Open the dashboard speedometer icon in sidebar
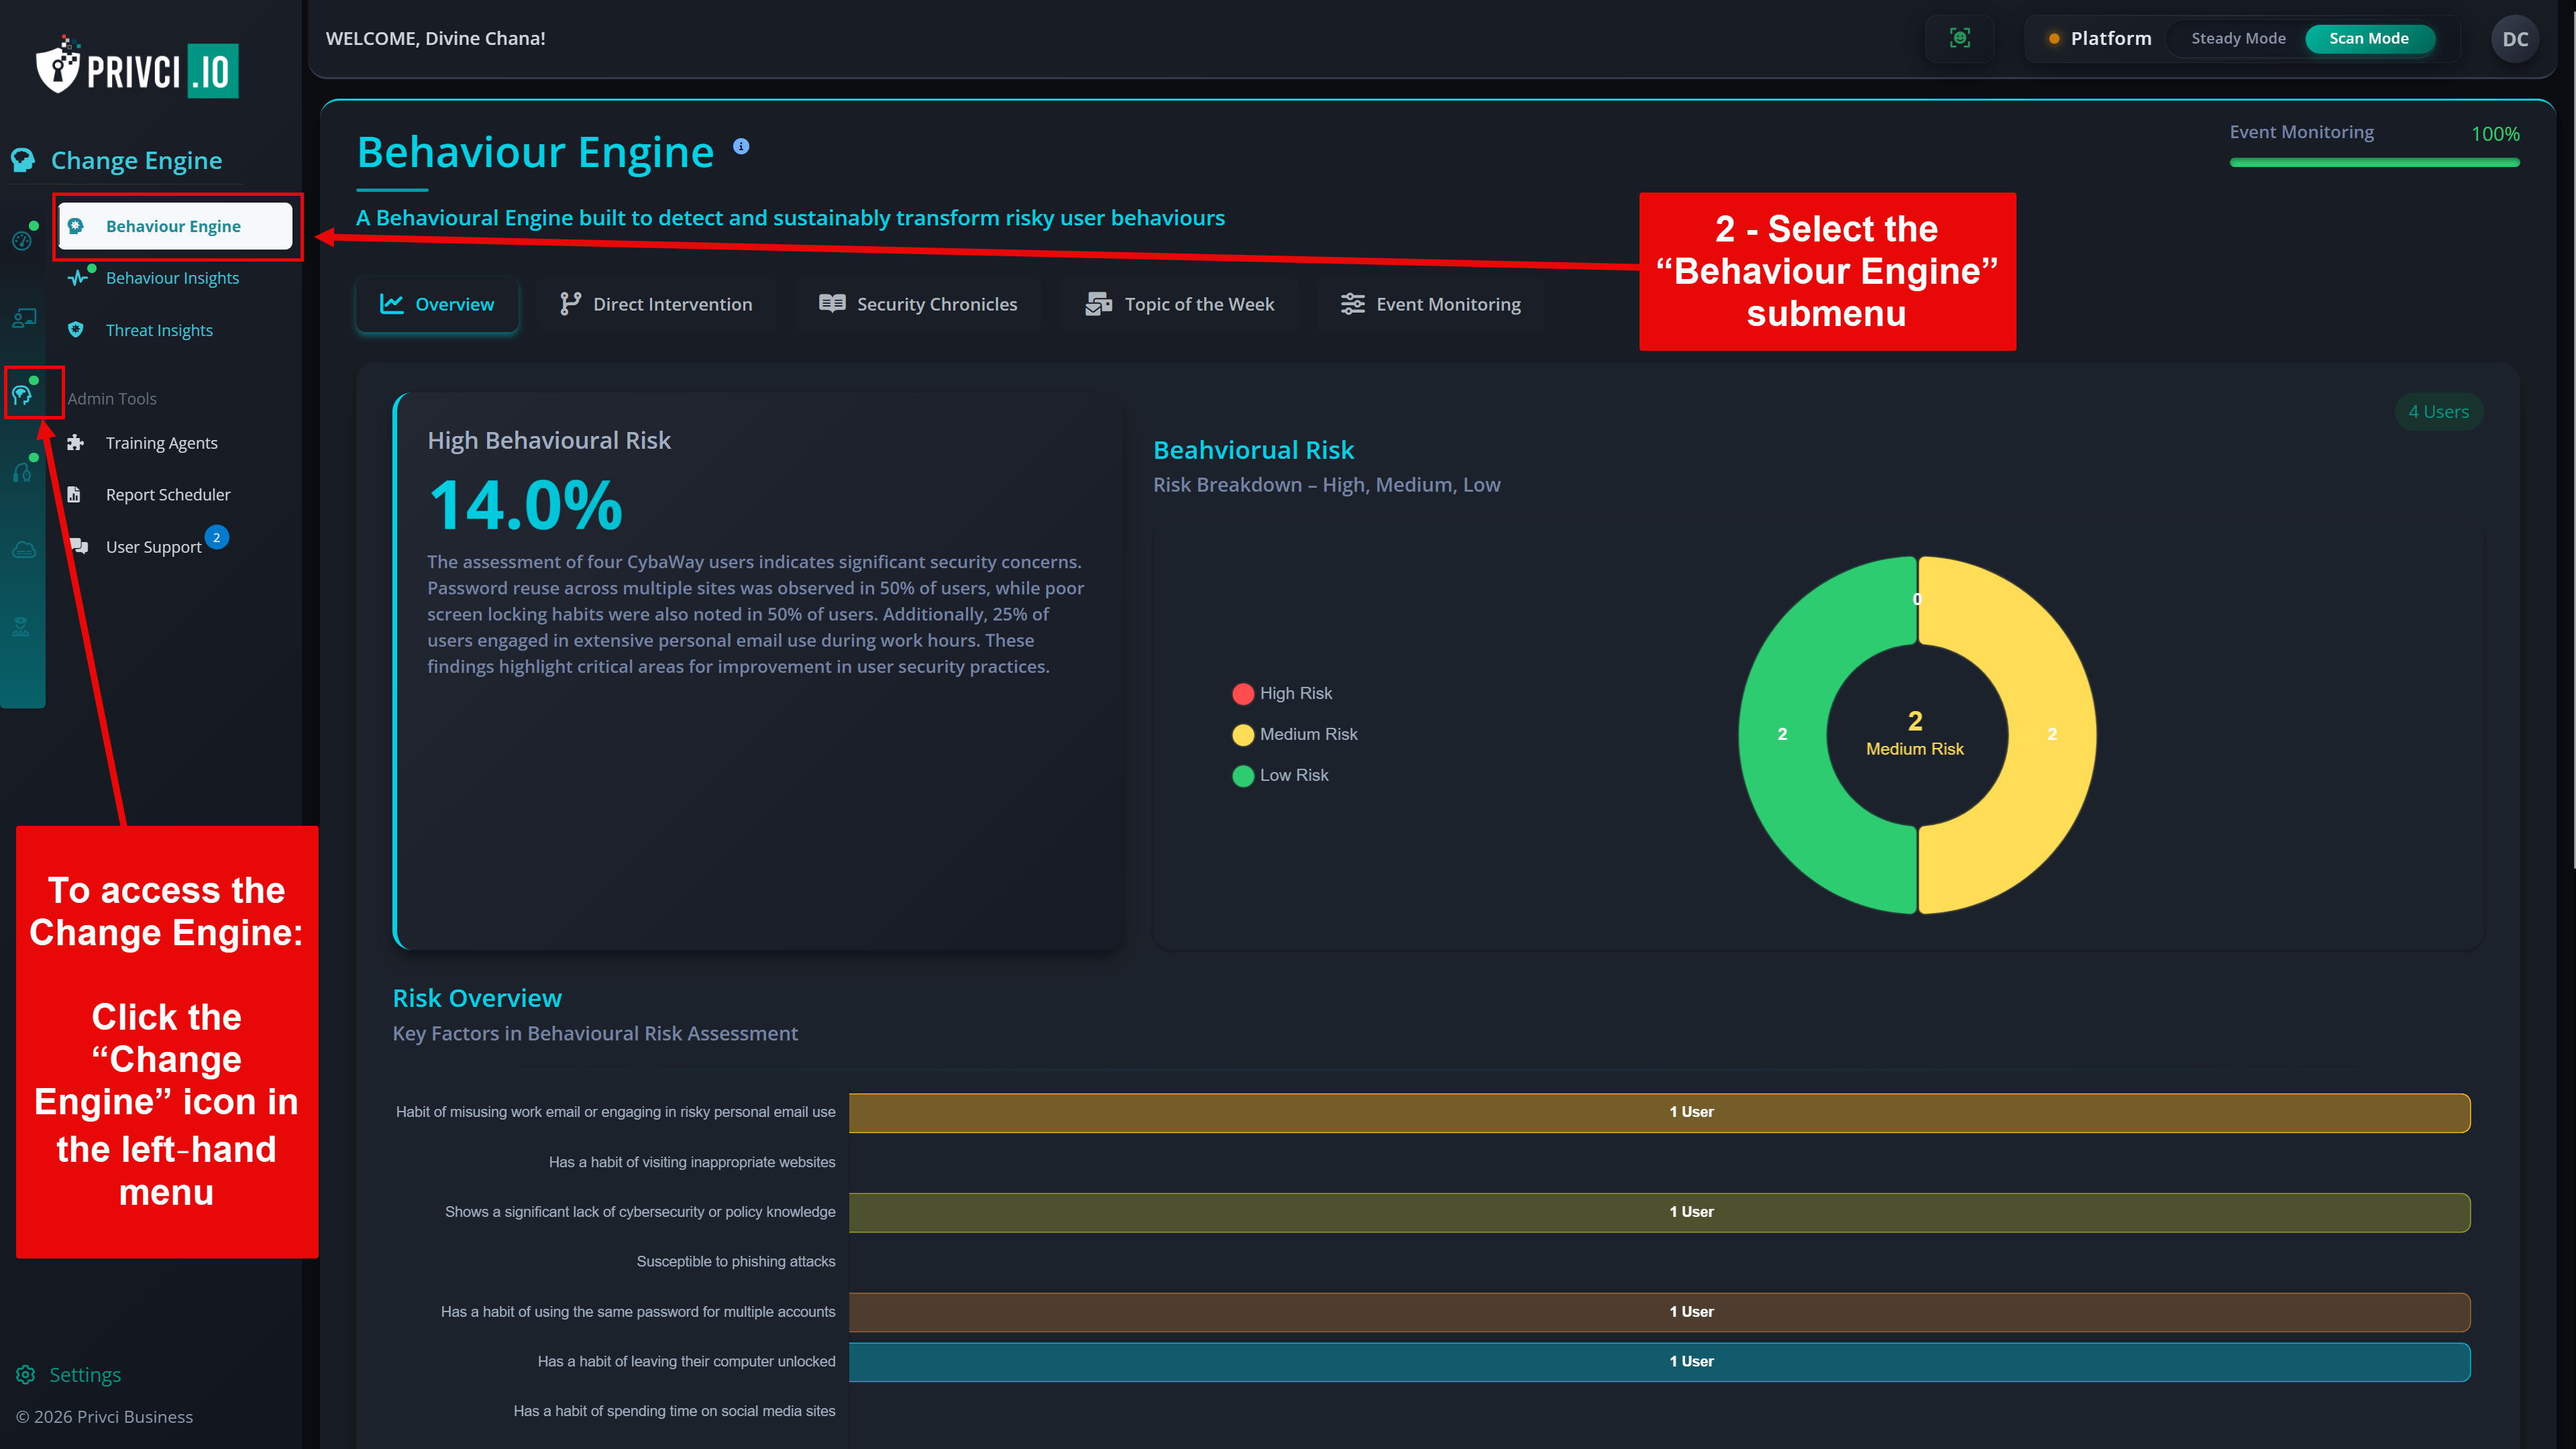Screen dimensions: 2576x1449 pyautogui.click(x=22, y=240)
